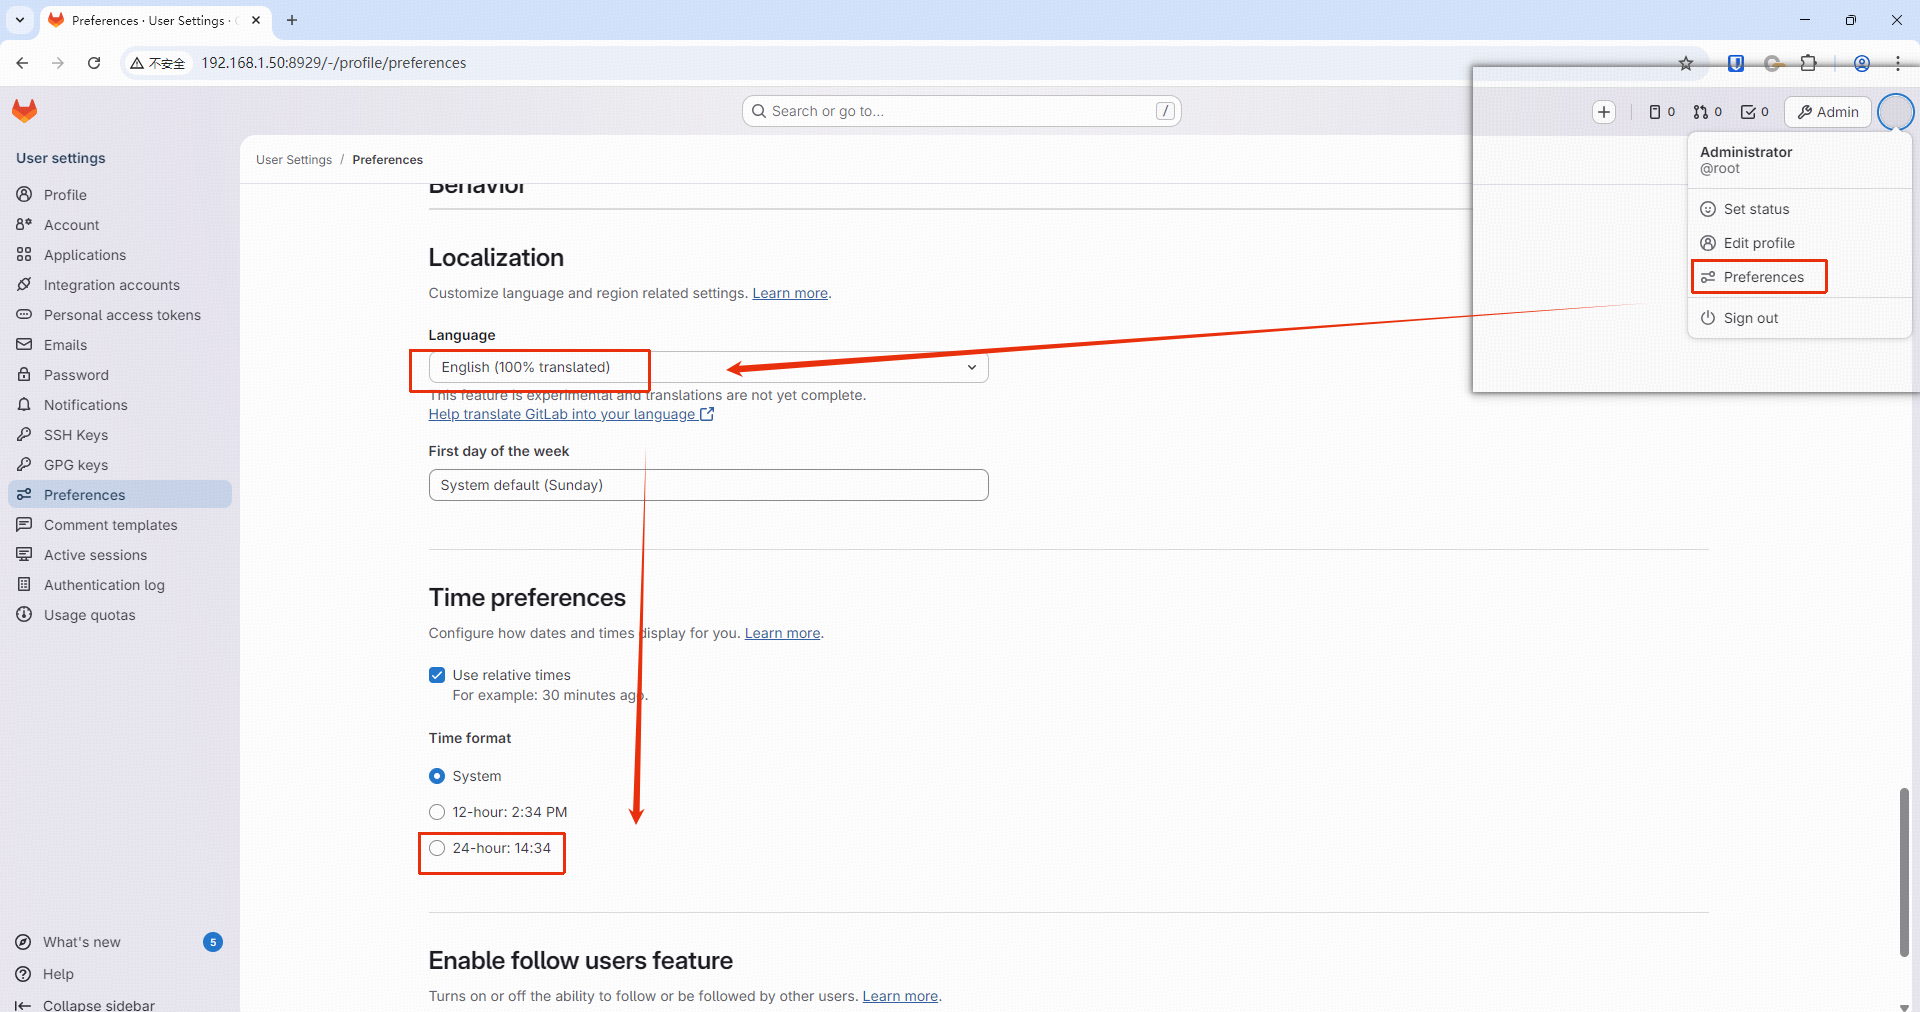Open the Language dropdown

click(708, 367)
